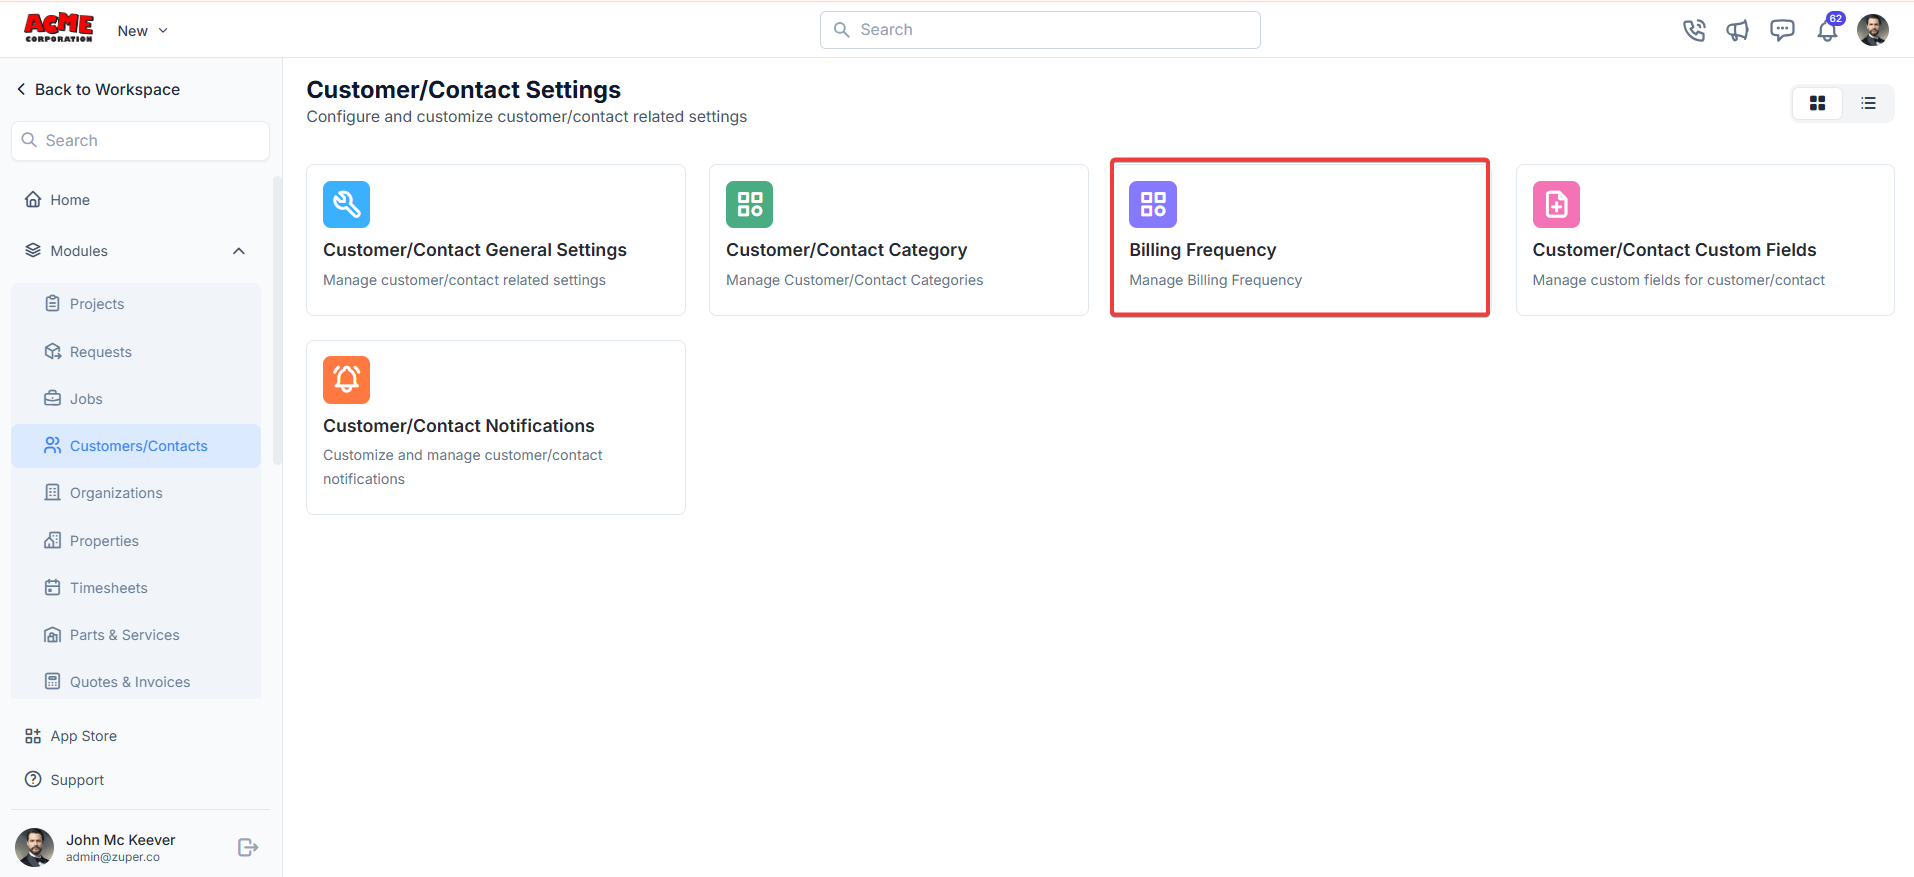The height and width of the screenshot is (877, 1914).
Task: Click the Modules layers icon
Action: (33, 250)
